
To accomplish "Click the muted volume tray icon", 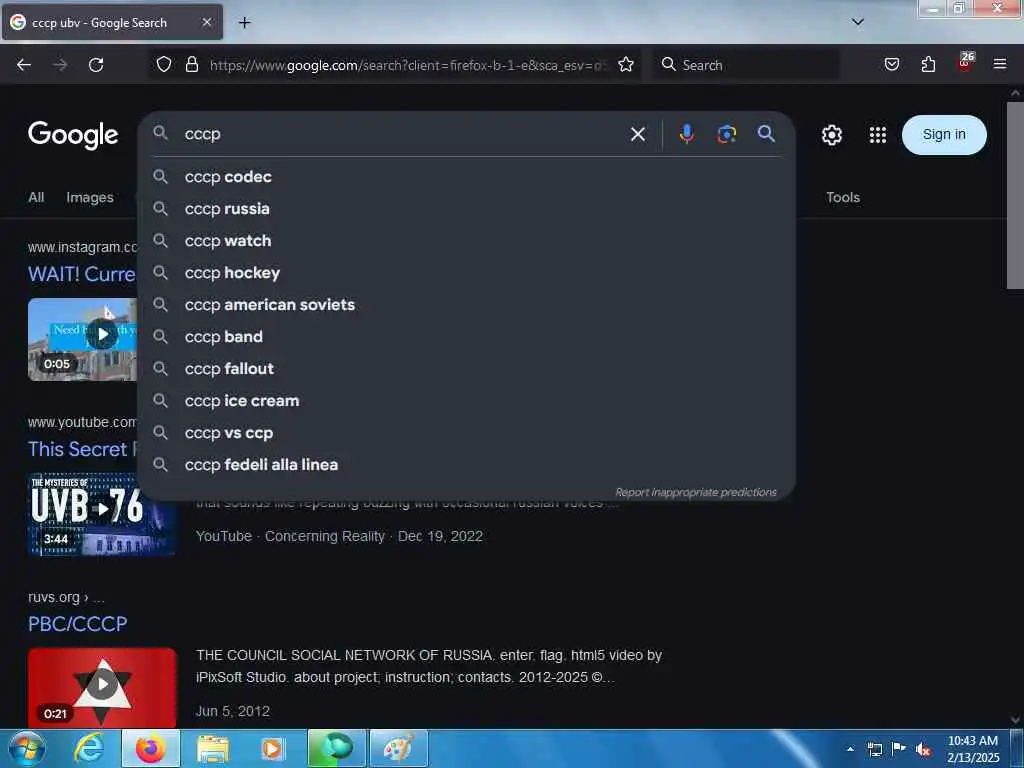I will click(x=923, y=749).
